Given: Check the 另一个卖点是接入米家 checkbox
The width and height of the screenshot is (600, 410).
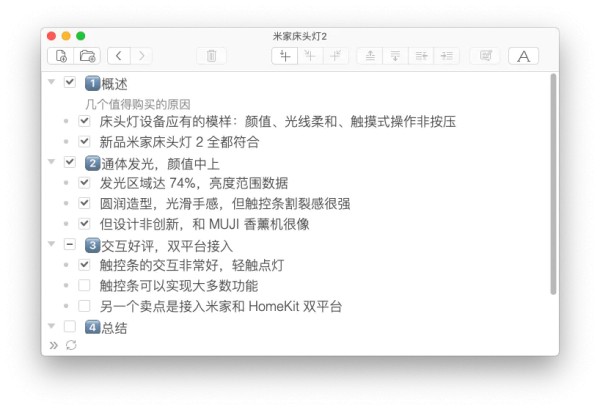Looking at the screenshot, I should pos(84,306).
